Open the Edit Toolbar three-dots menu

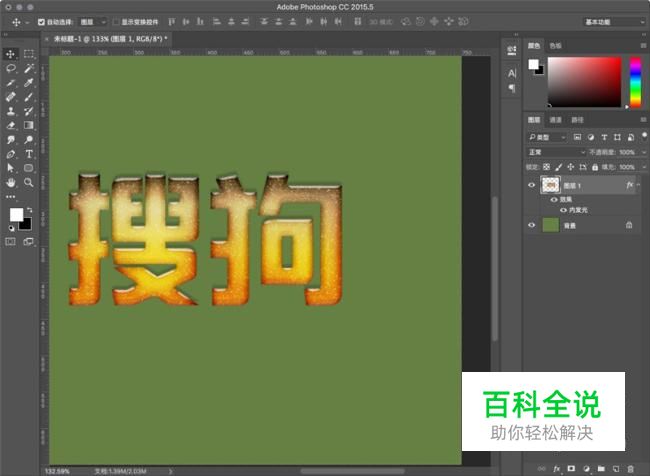tap(10, 197)
